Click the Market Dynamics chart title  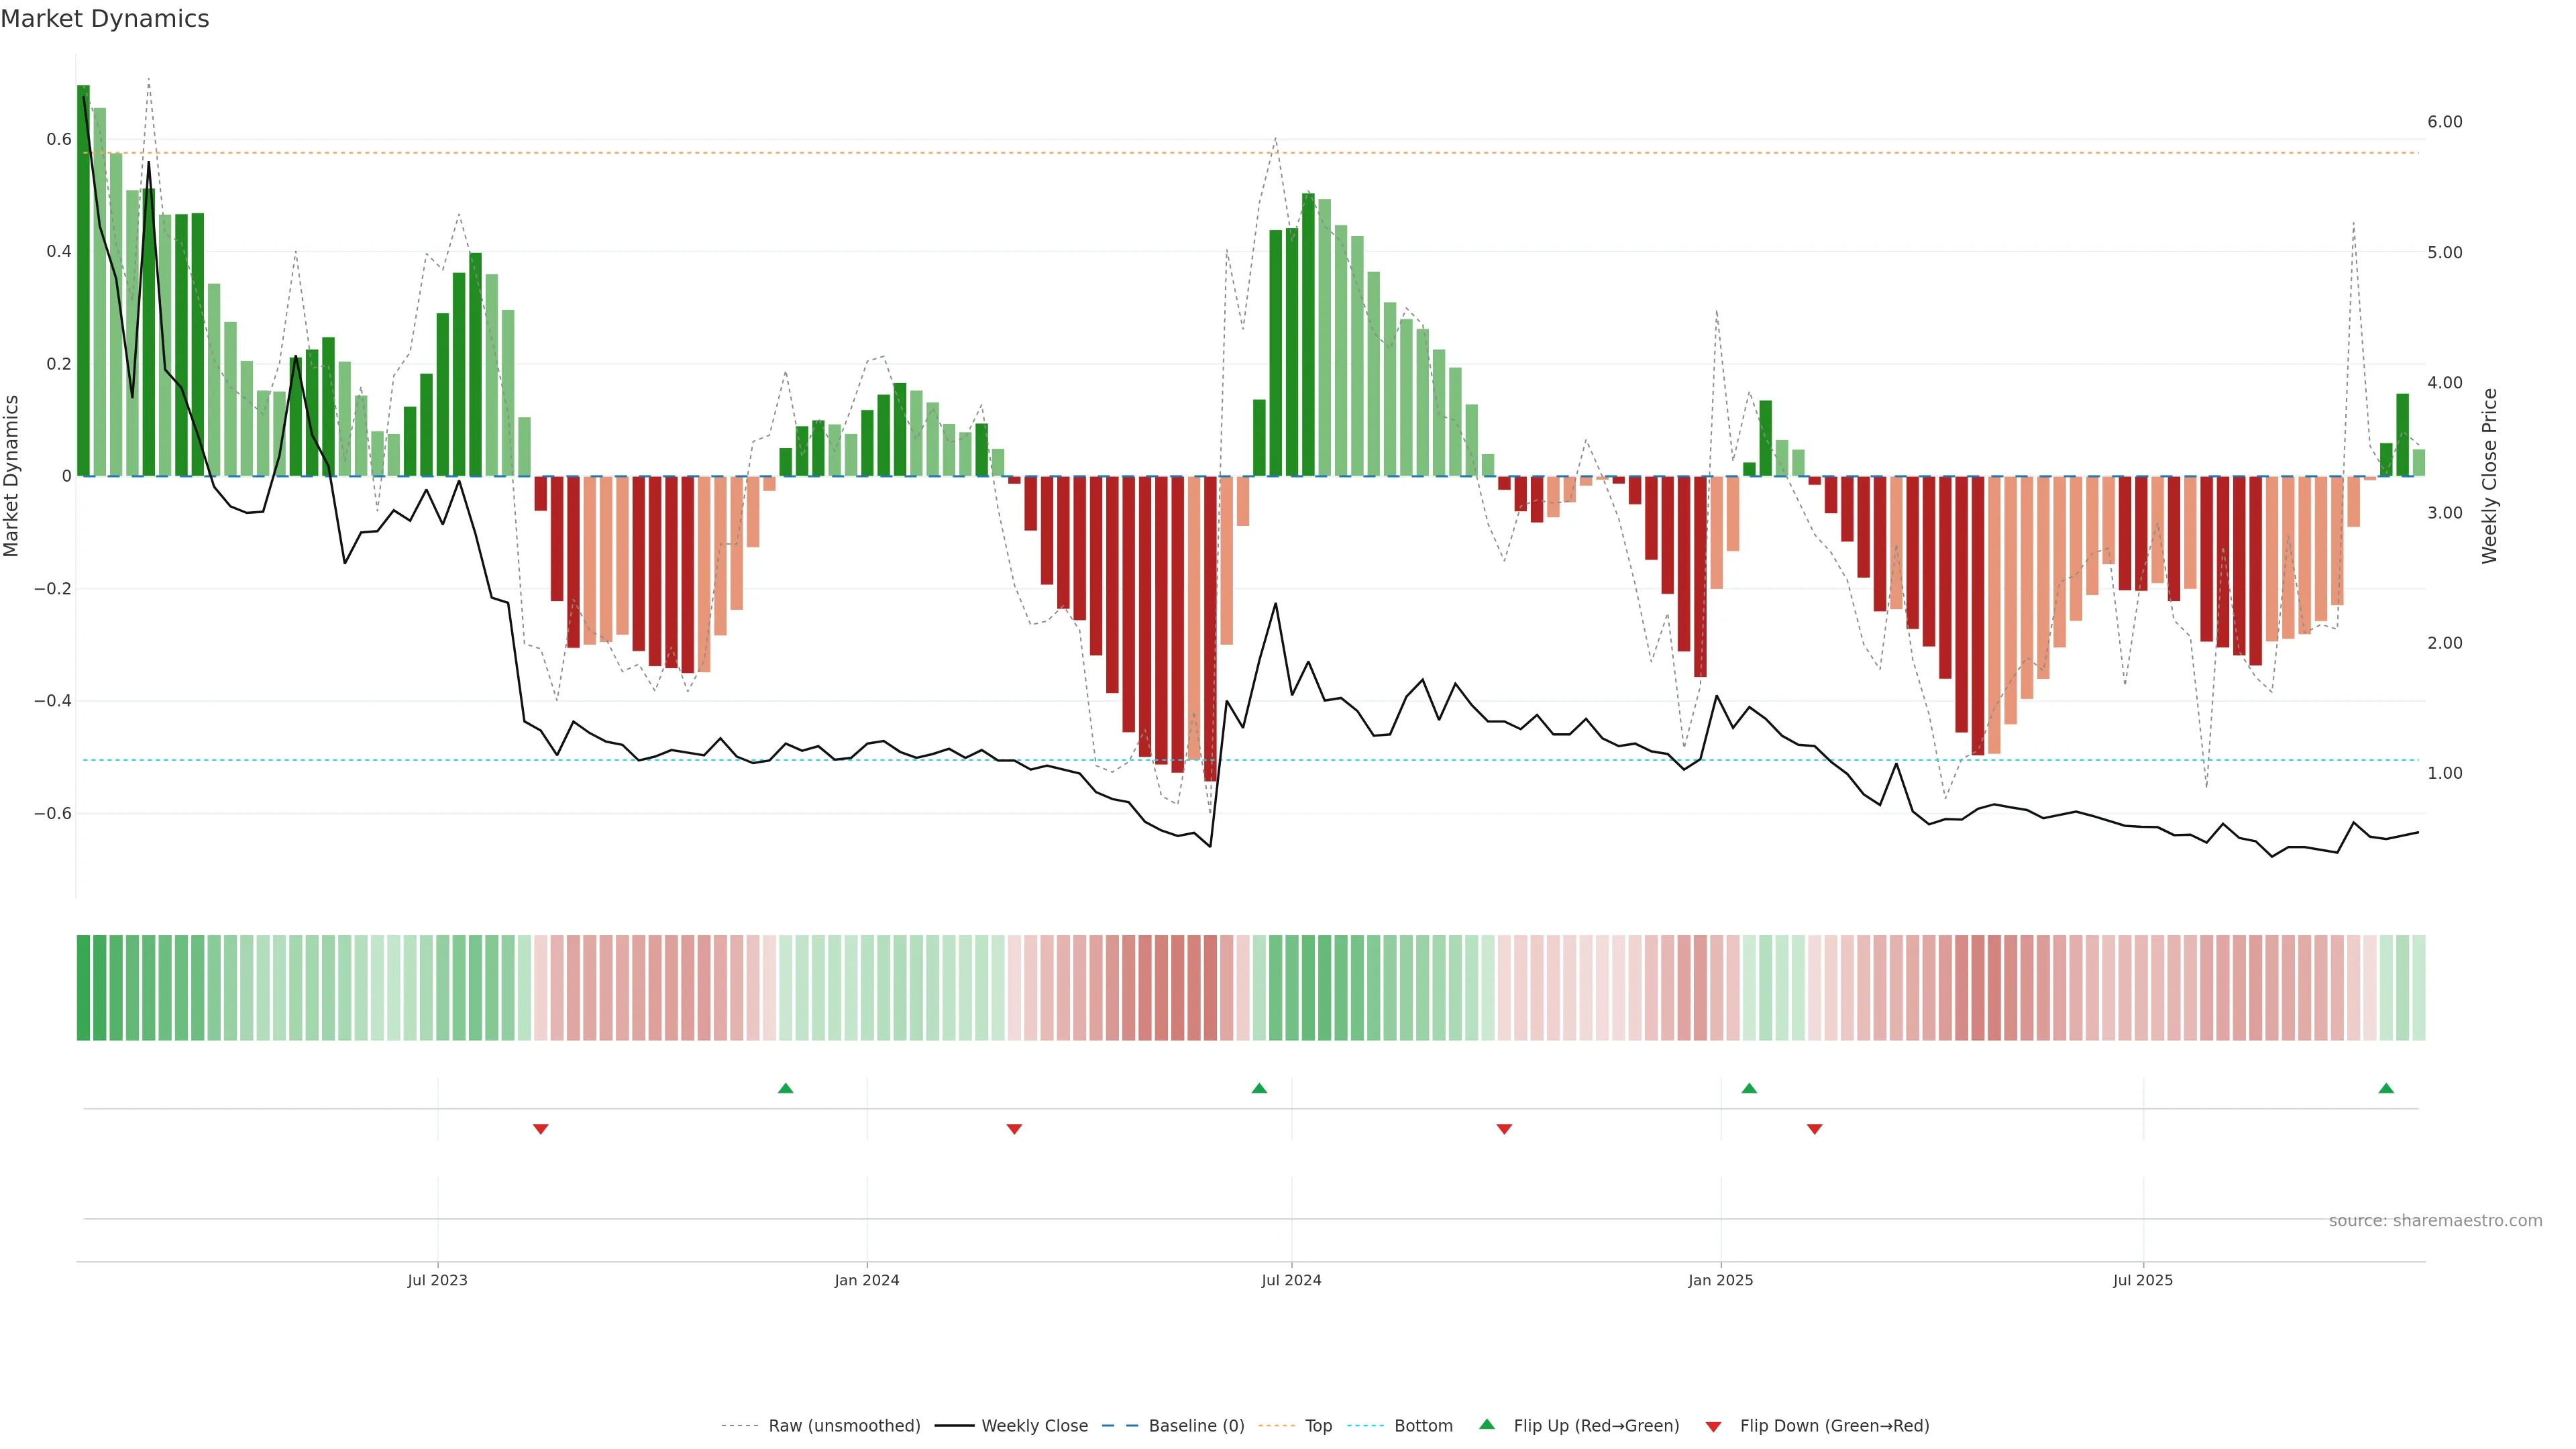[105, 19]
